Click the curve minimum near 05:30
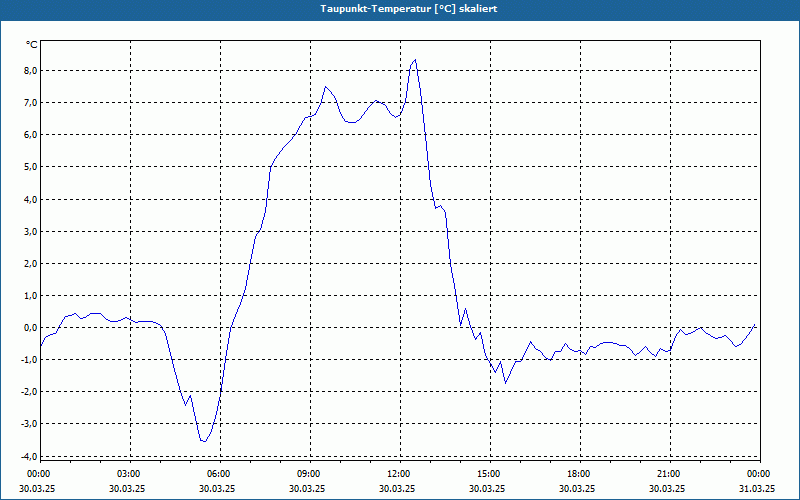The image size is (800, 500). point(204,441)
